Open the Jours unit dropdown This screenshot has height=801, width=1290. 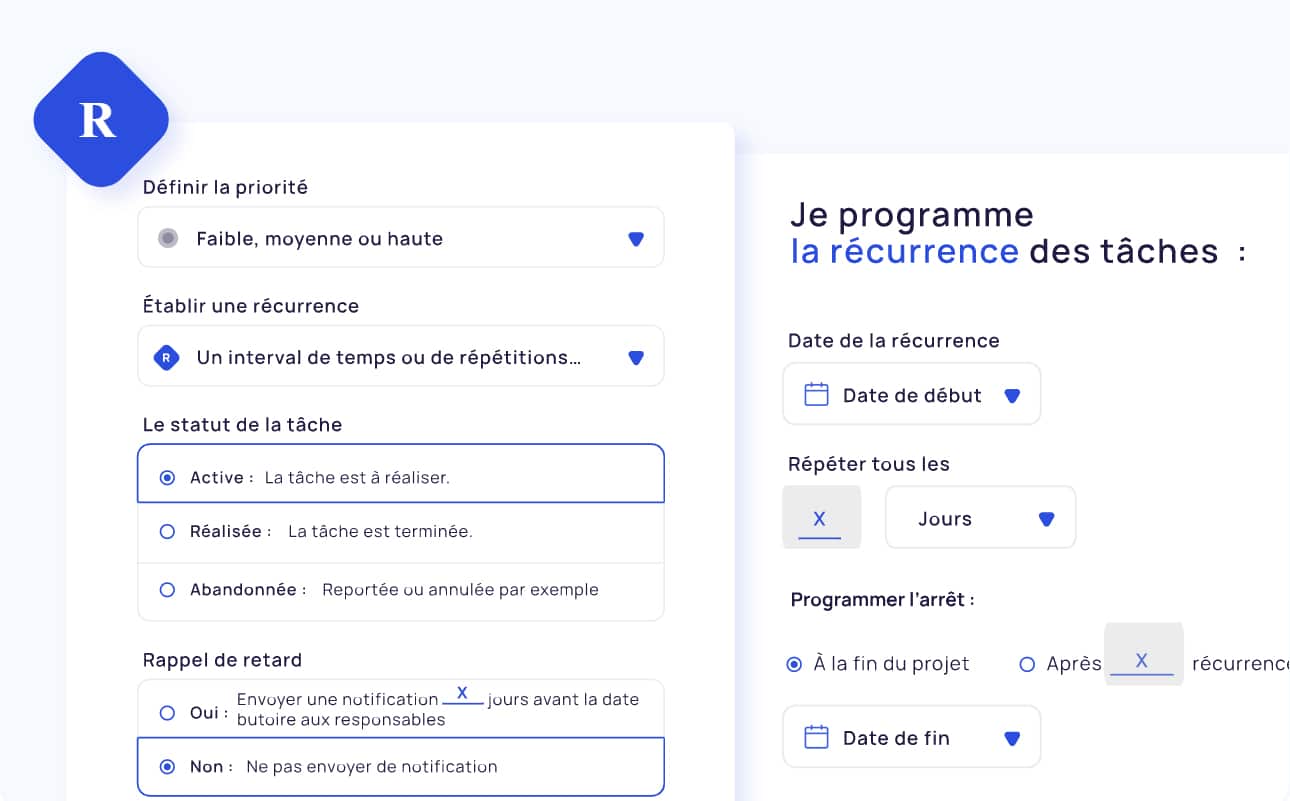(980, 518)
